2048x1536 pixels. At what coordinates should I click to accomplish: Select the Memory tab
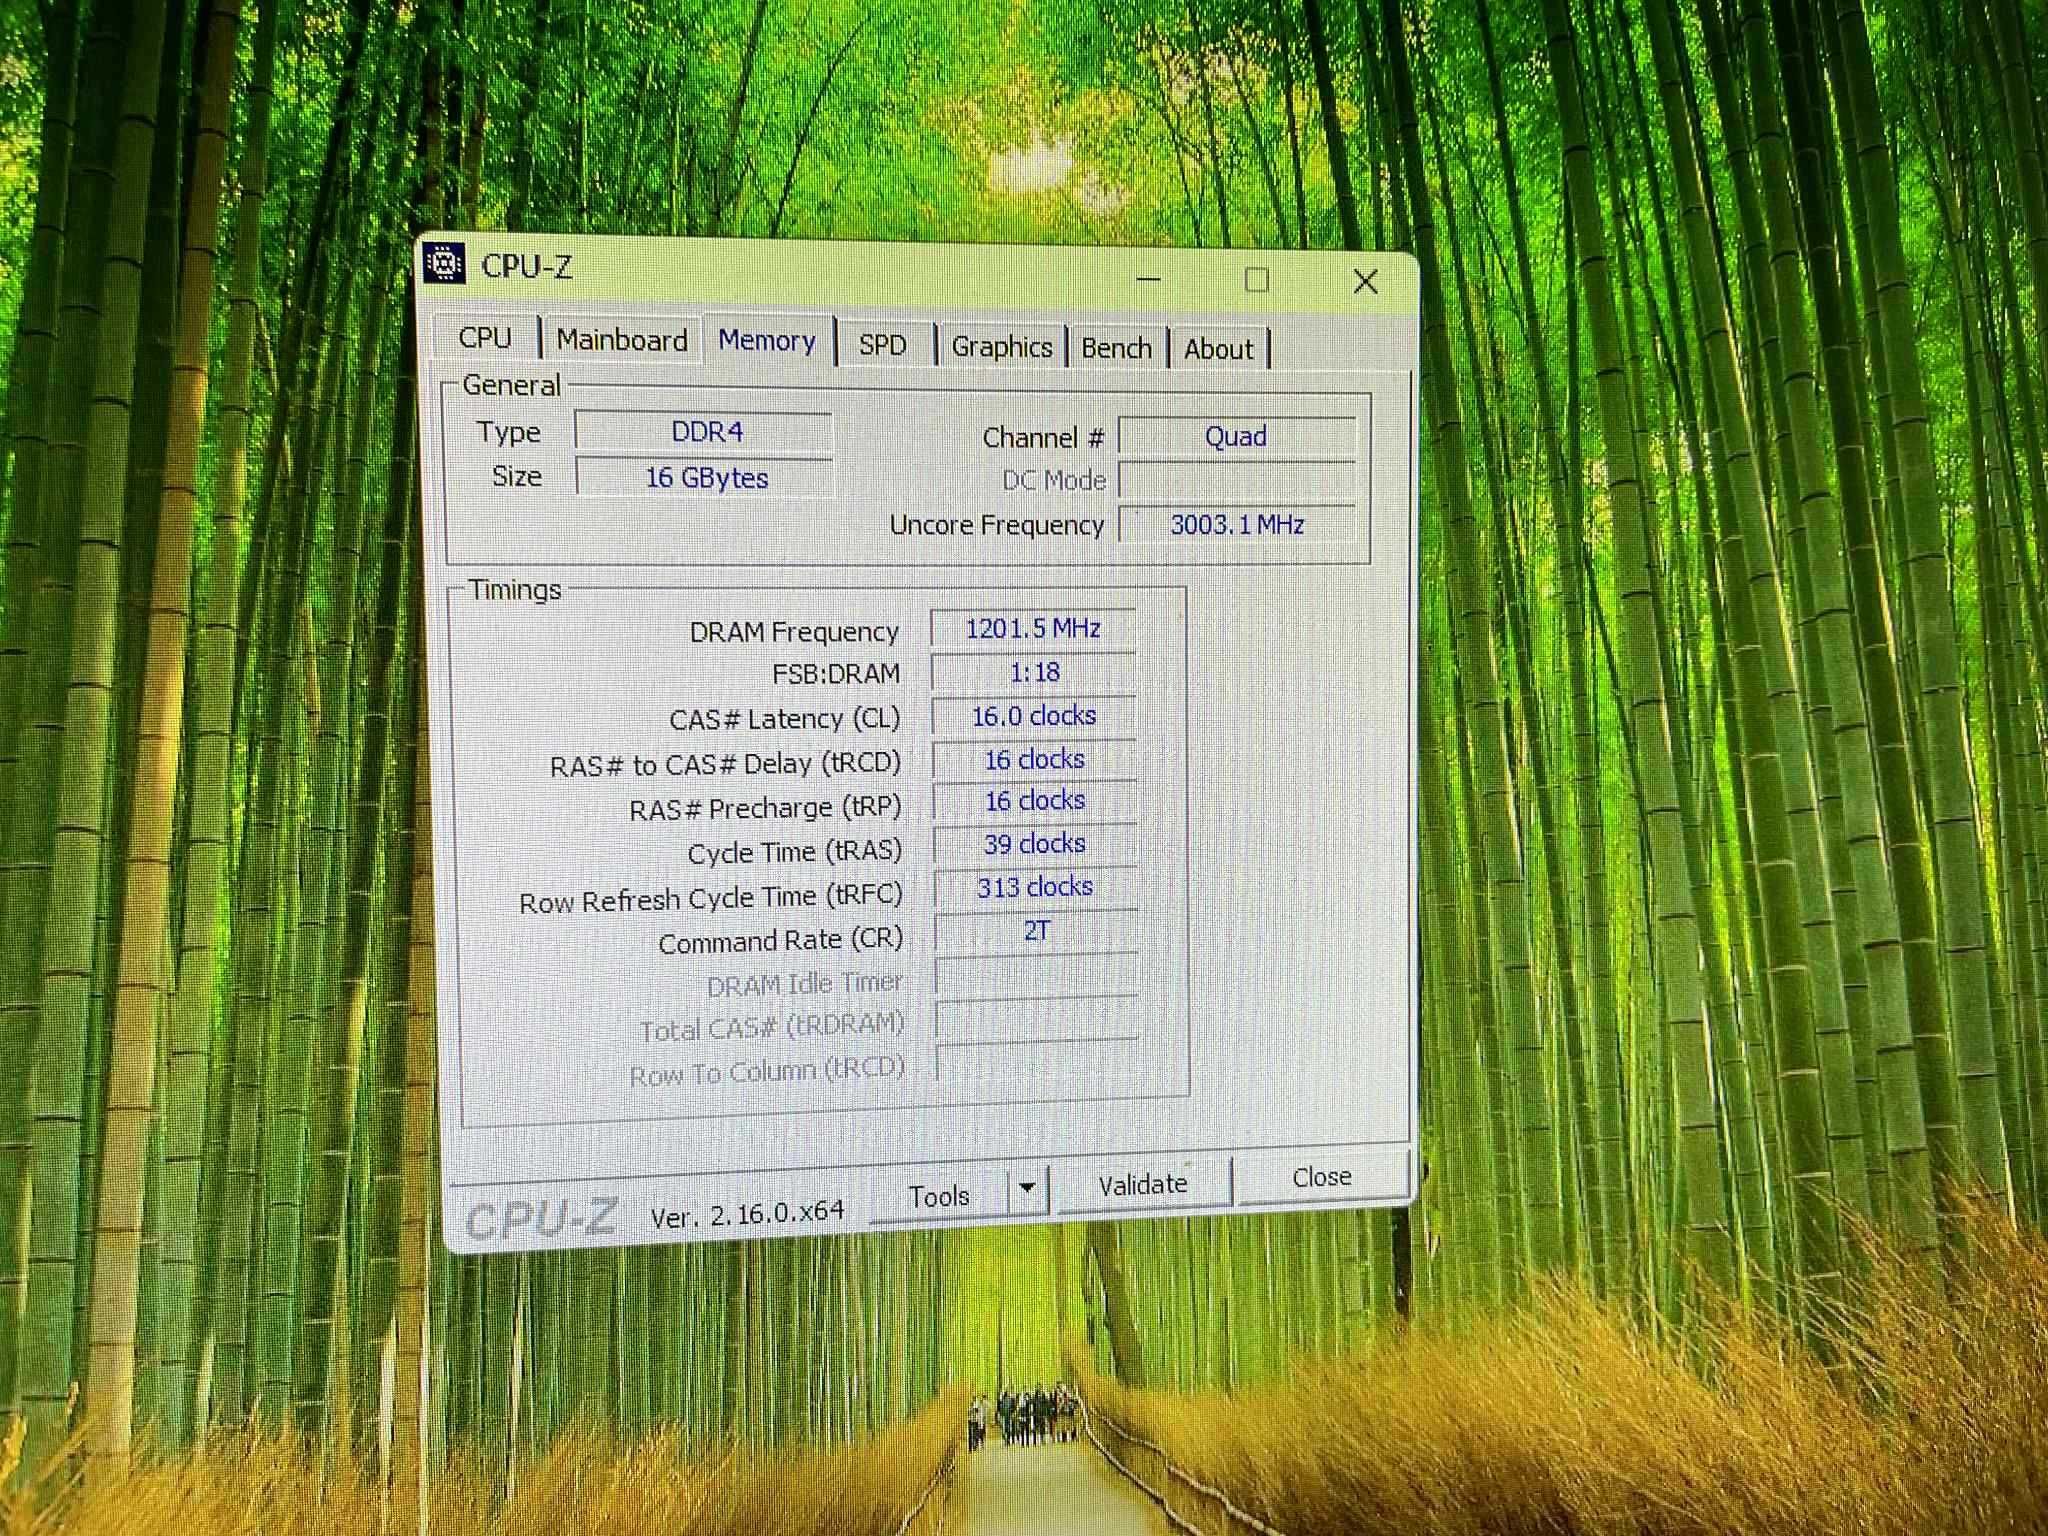coord(767,340)
